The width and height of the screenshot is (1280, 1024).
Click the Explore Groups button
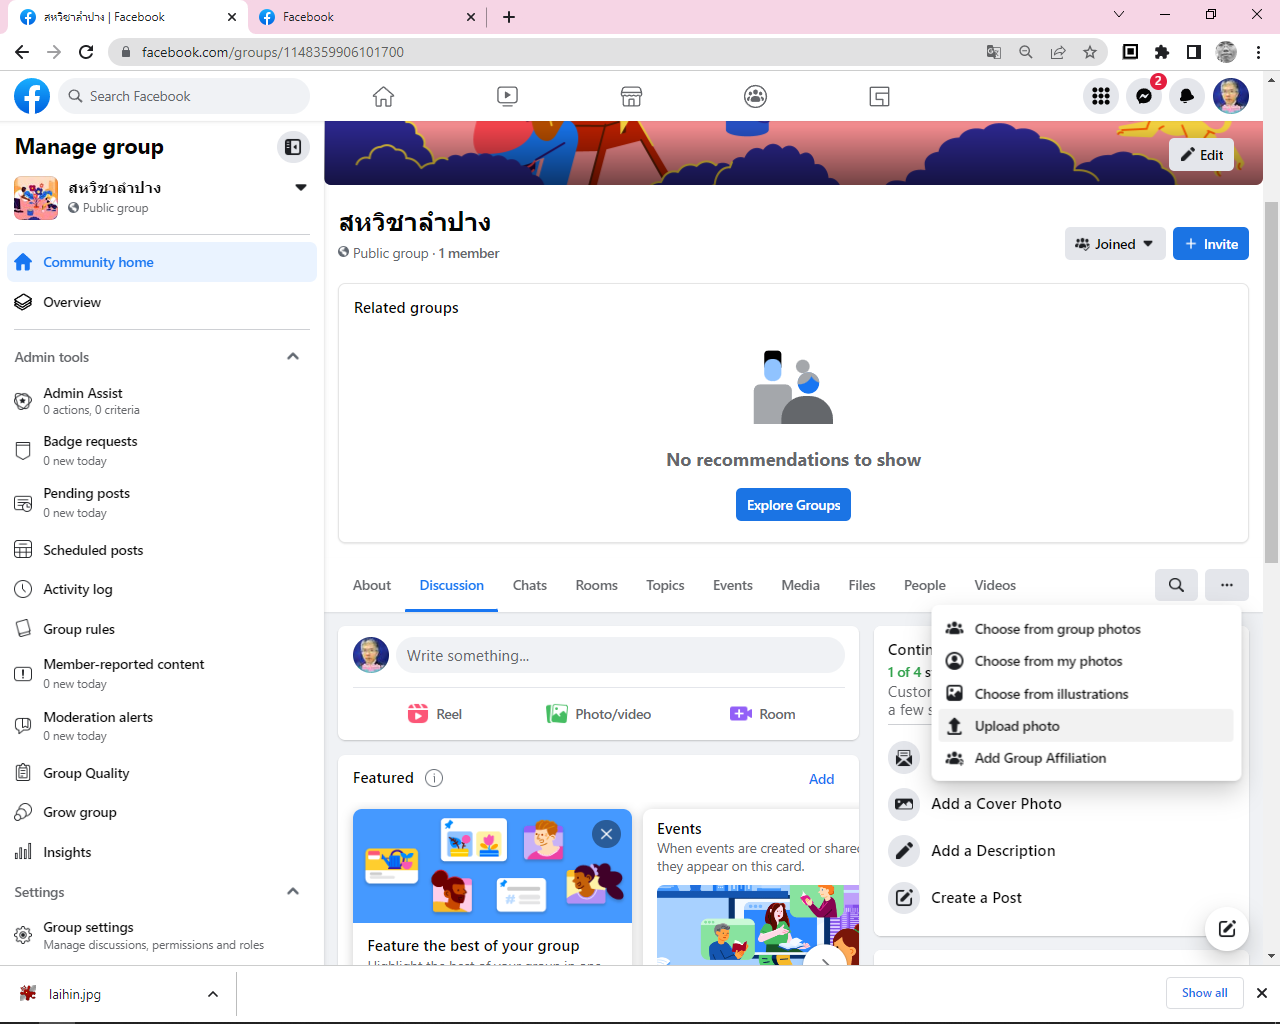(793, 505)
